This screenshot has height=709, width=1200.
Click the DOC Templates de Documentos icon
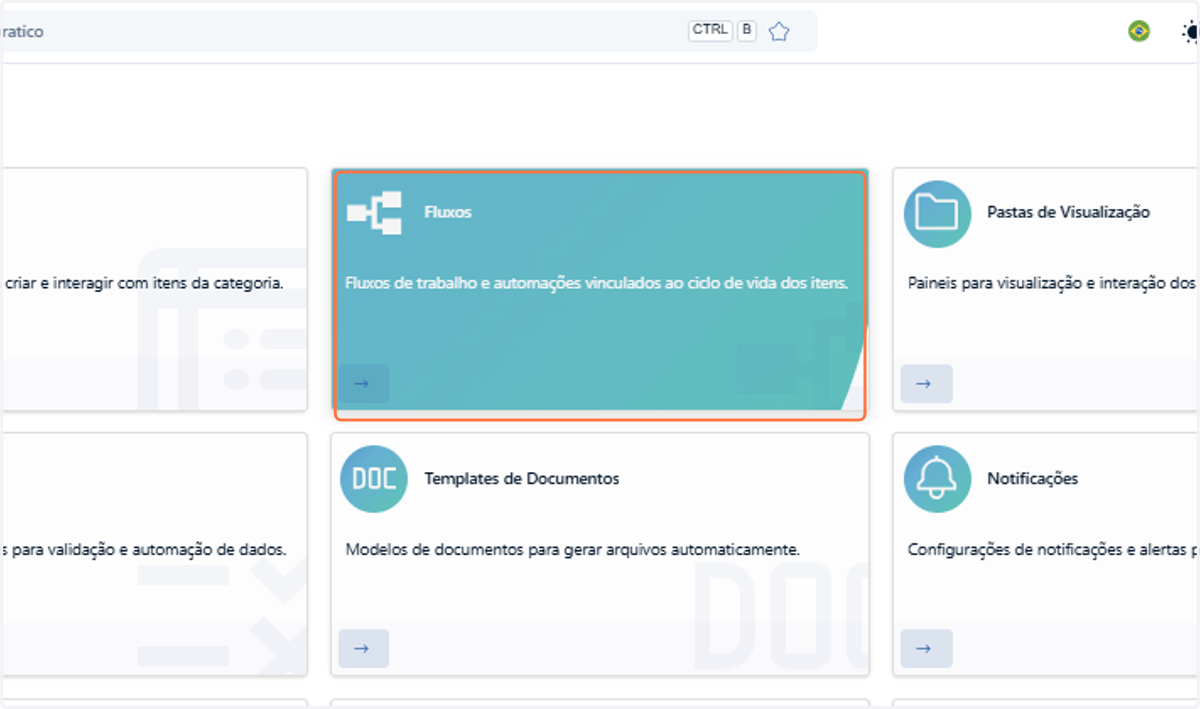click(x=374, y=479)
